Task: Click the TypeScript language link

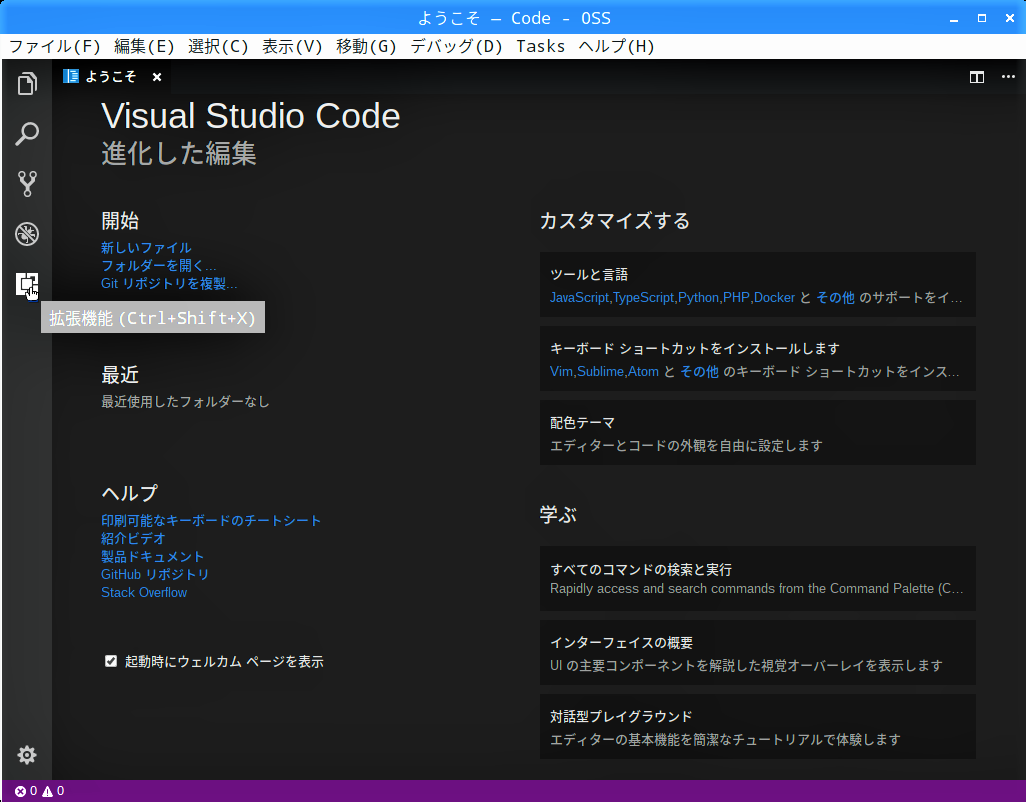Action: [x=643, y=298]
